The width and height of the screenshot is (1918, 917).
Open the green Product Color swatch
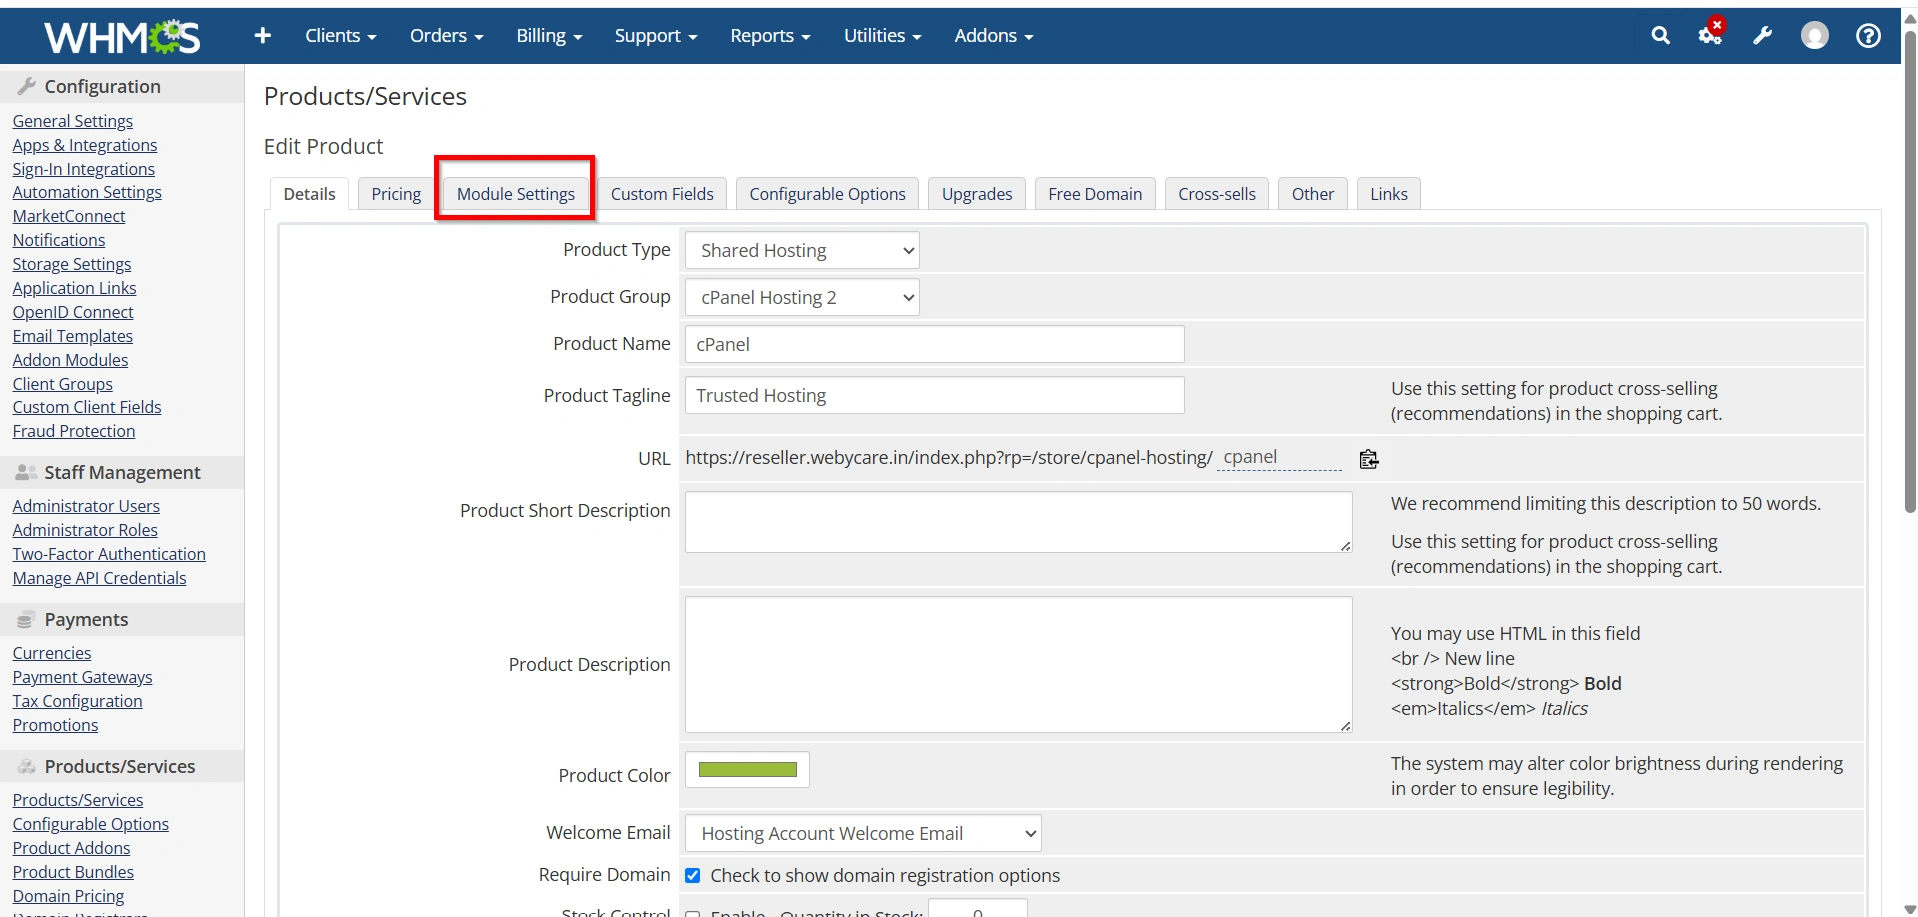tap(747, 770)
